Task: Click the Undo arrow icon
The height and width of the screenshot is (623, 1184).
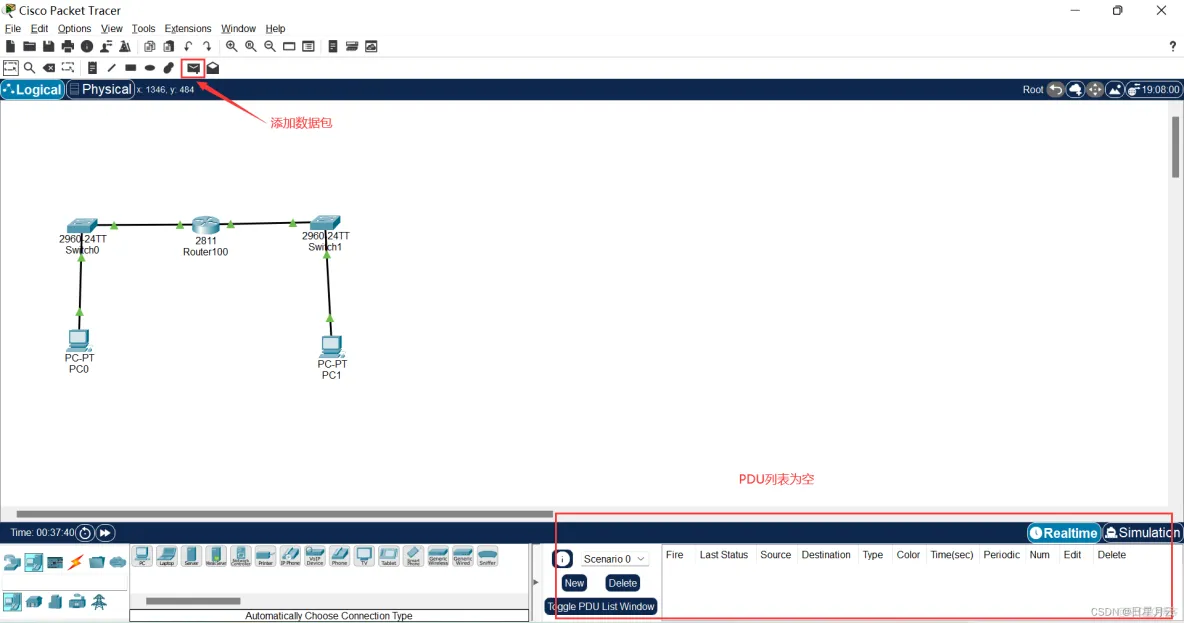Action: pyautogui.click(x=188, y=47)
